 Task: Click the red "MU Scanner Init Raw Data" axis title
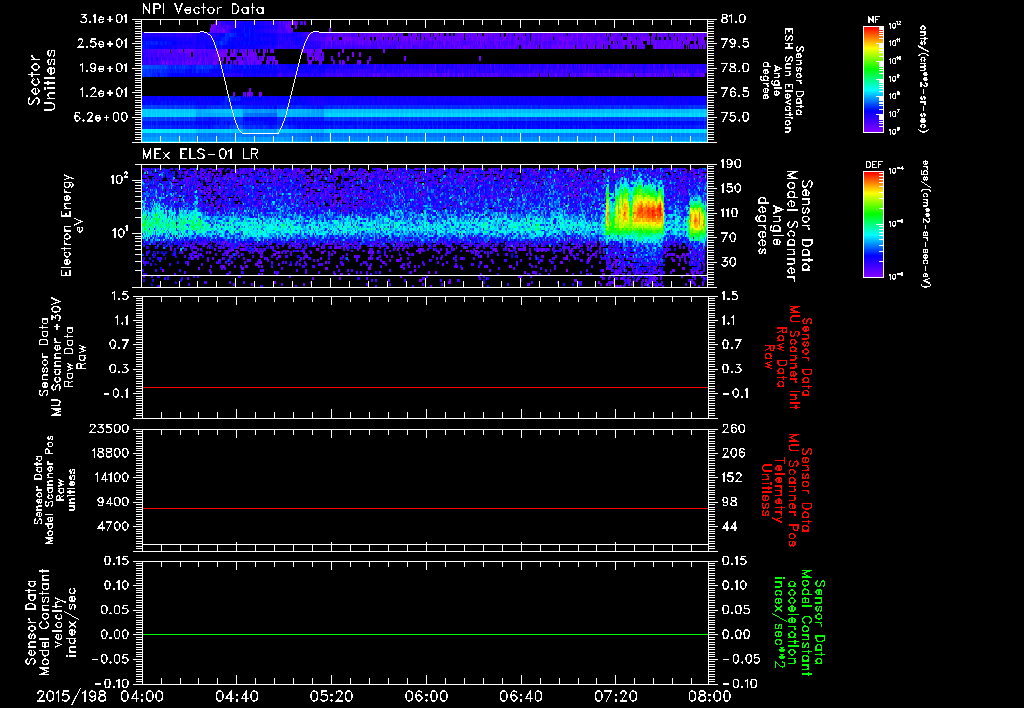coord(788,357)
